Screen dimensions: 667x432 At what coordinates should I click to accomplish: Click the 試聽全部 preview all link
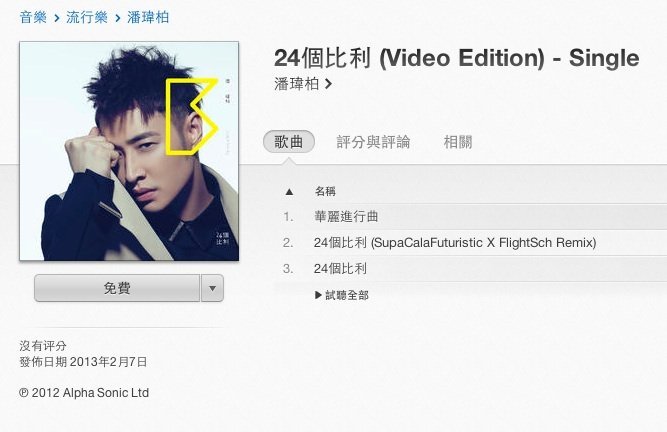coord(347,295)
